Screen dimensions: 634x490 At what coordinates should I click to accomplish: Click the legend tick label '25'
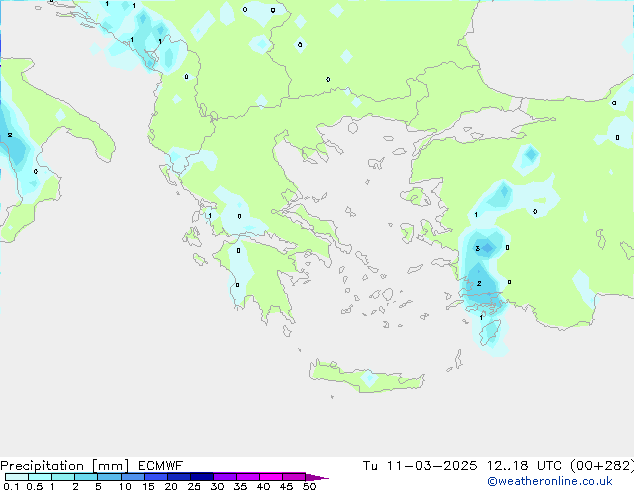(194, 486)
